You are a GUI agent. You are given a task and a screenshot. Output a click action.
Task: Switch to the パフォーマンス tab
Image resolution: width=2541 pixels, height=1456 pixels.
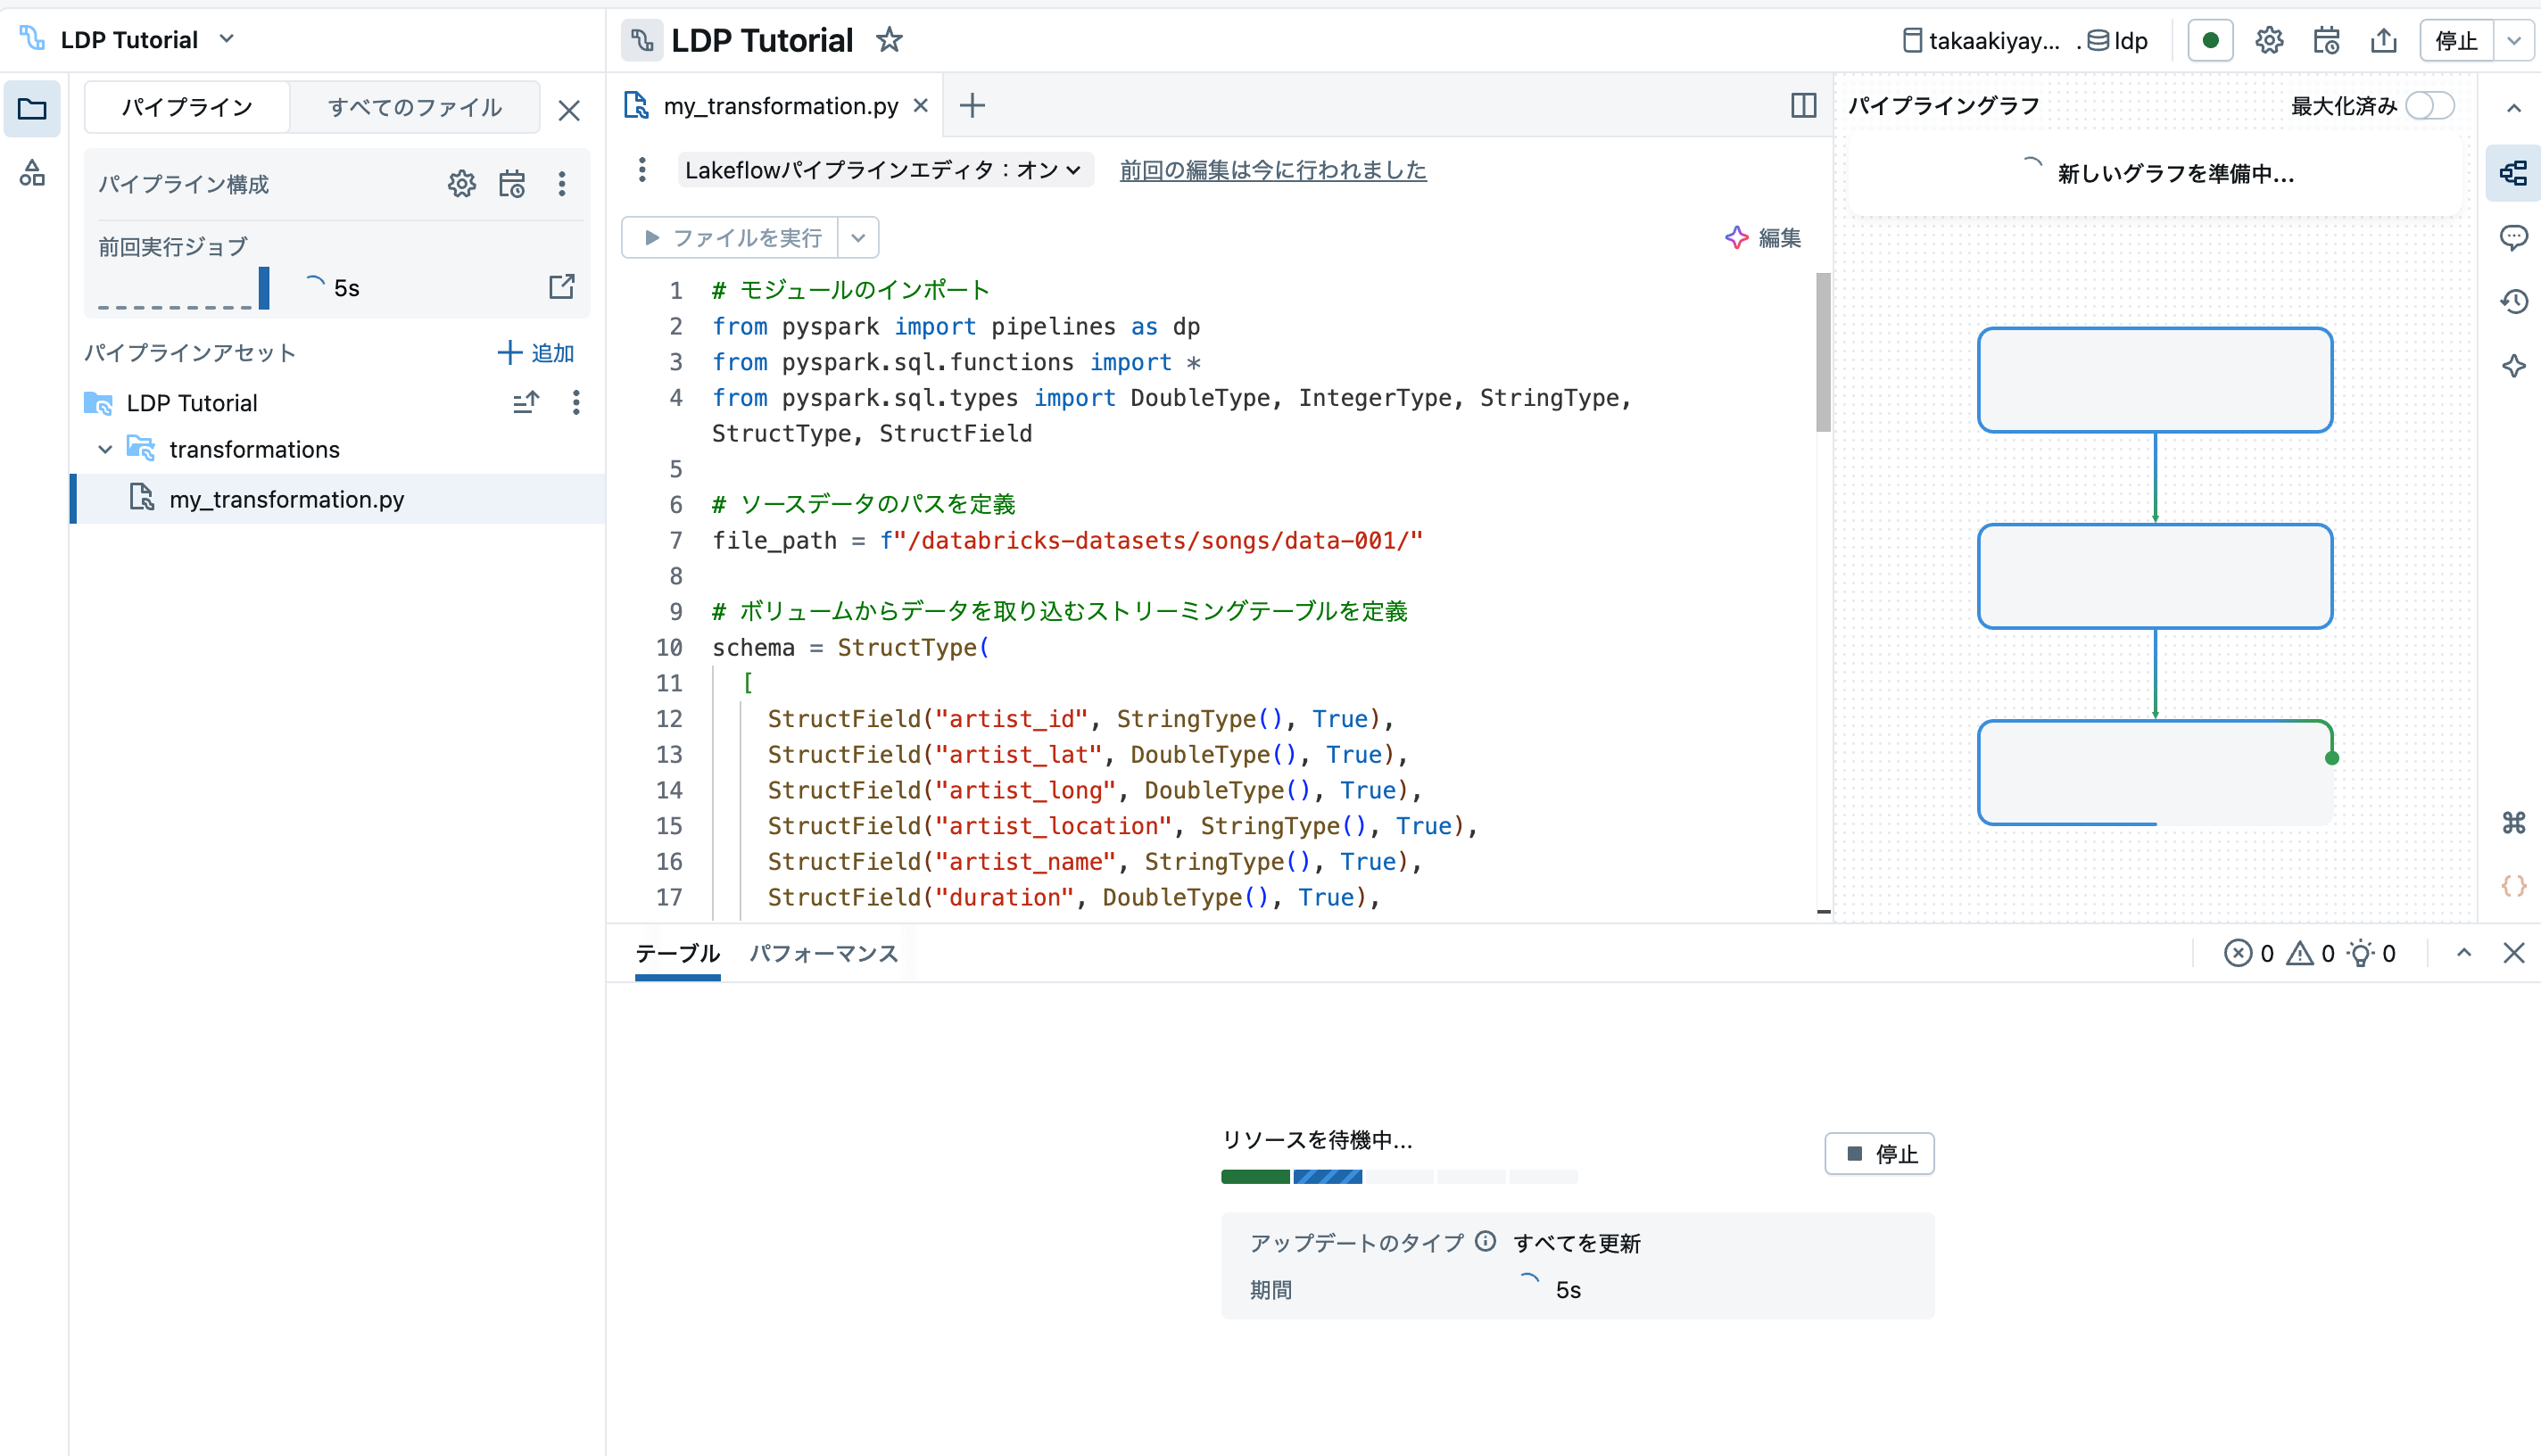coord(823,953)
